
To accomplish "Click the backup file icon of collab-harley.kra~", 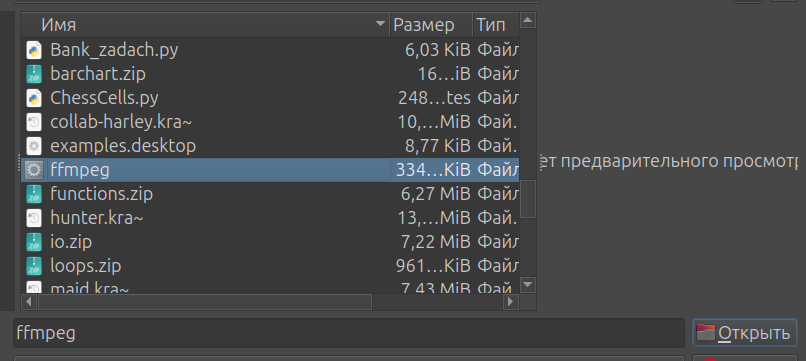I will [x=34, y=122].
